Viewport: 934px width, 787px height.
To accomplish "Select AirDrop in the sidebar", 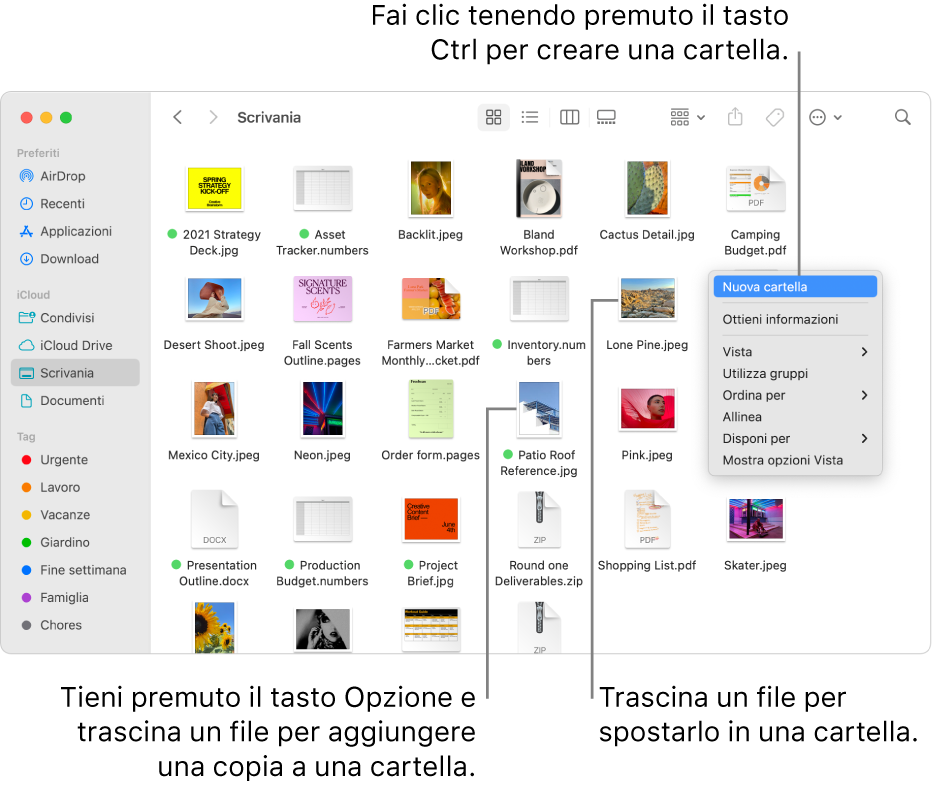I will click(x=62, y=176).
